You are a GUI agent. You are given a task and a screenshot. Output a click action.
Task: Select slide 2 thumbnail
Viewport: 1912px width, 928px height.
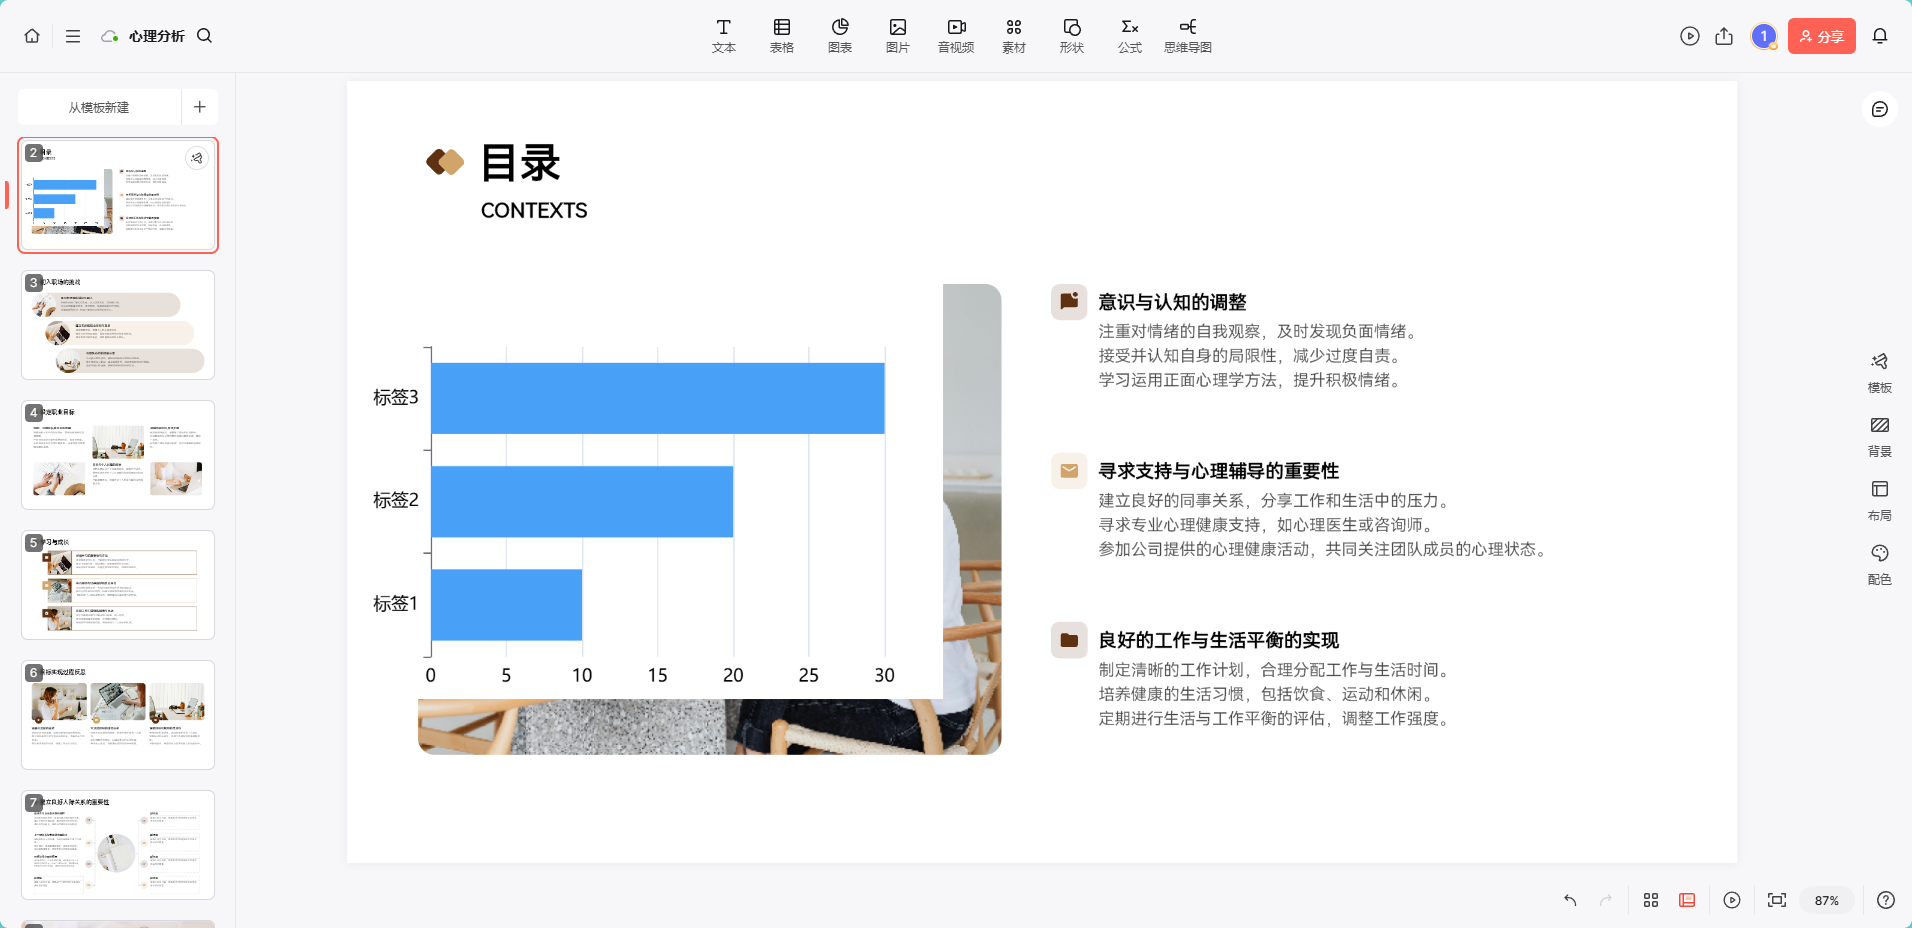[118, 195]
